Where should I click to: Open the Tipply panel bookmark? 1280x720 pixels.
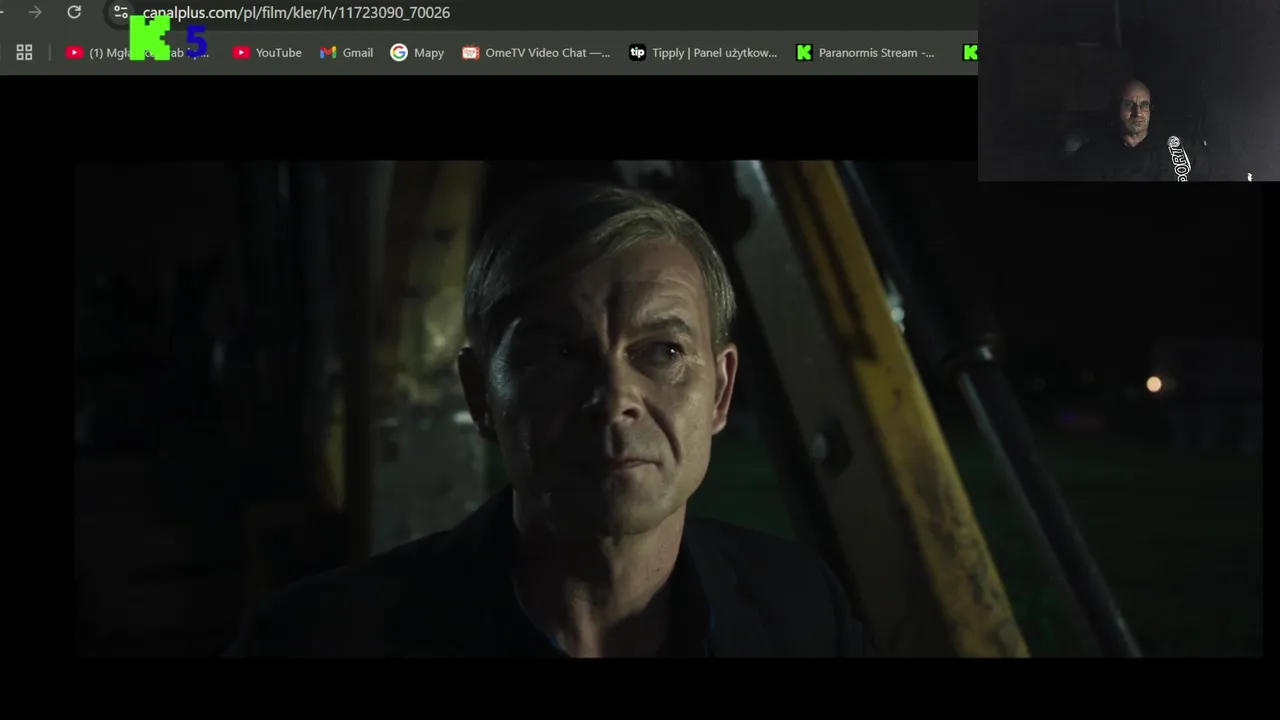[703, 52]
